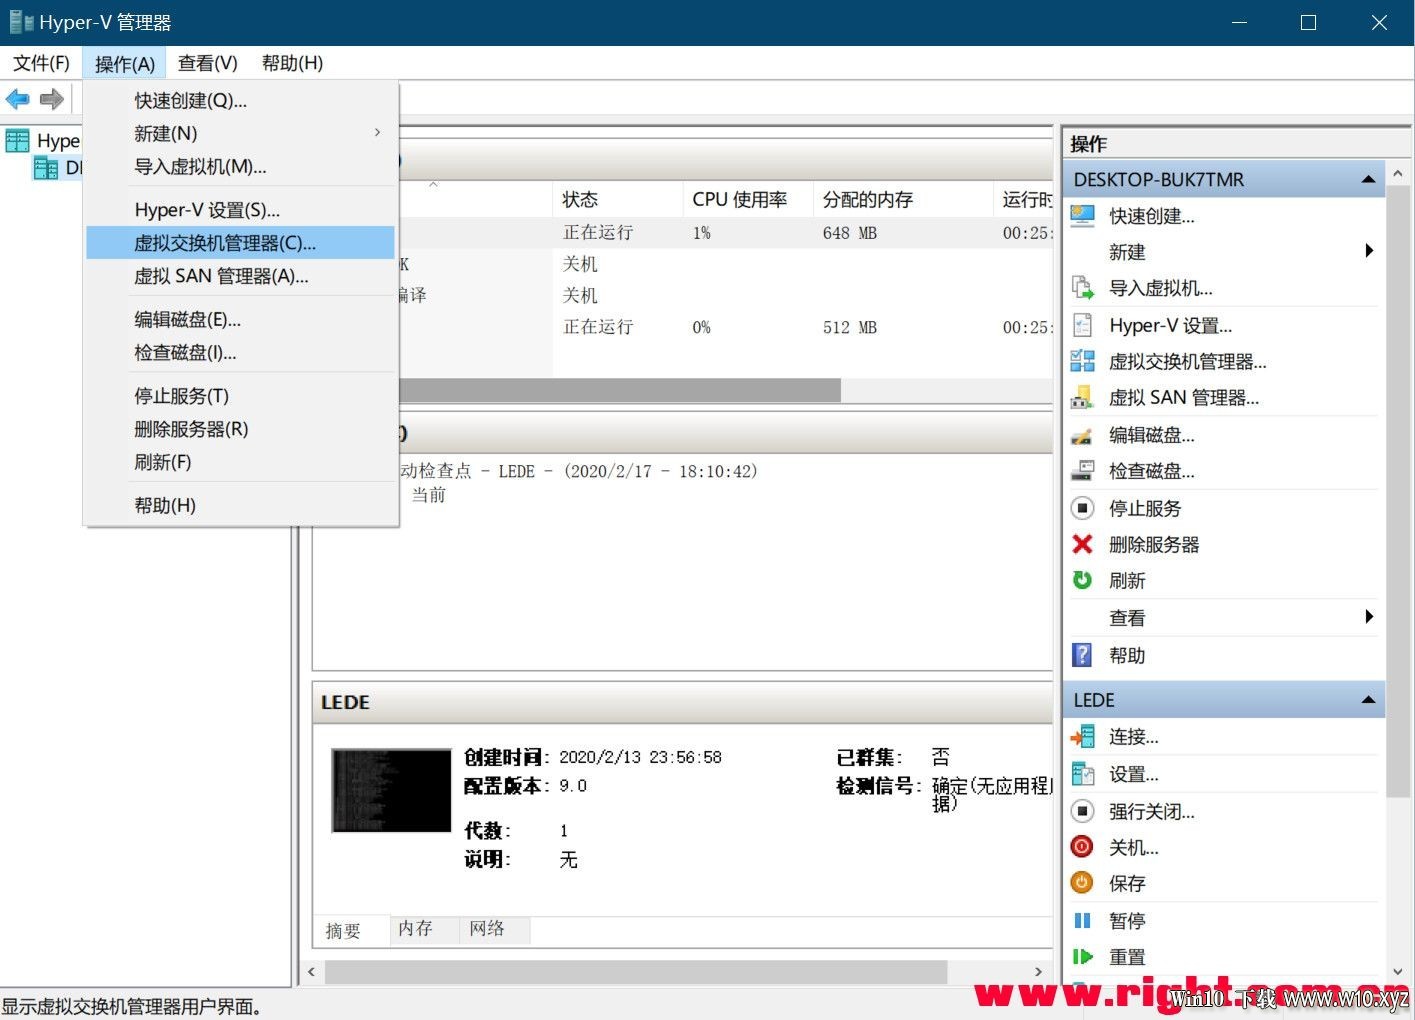This screenshot has width=1415, height=1020.
Task: Choose 编辑磁盘(E)... from the menu
Action: click(240, 320)
